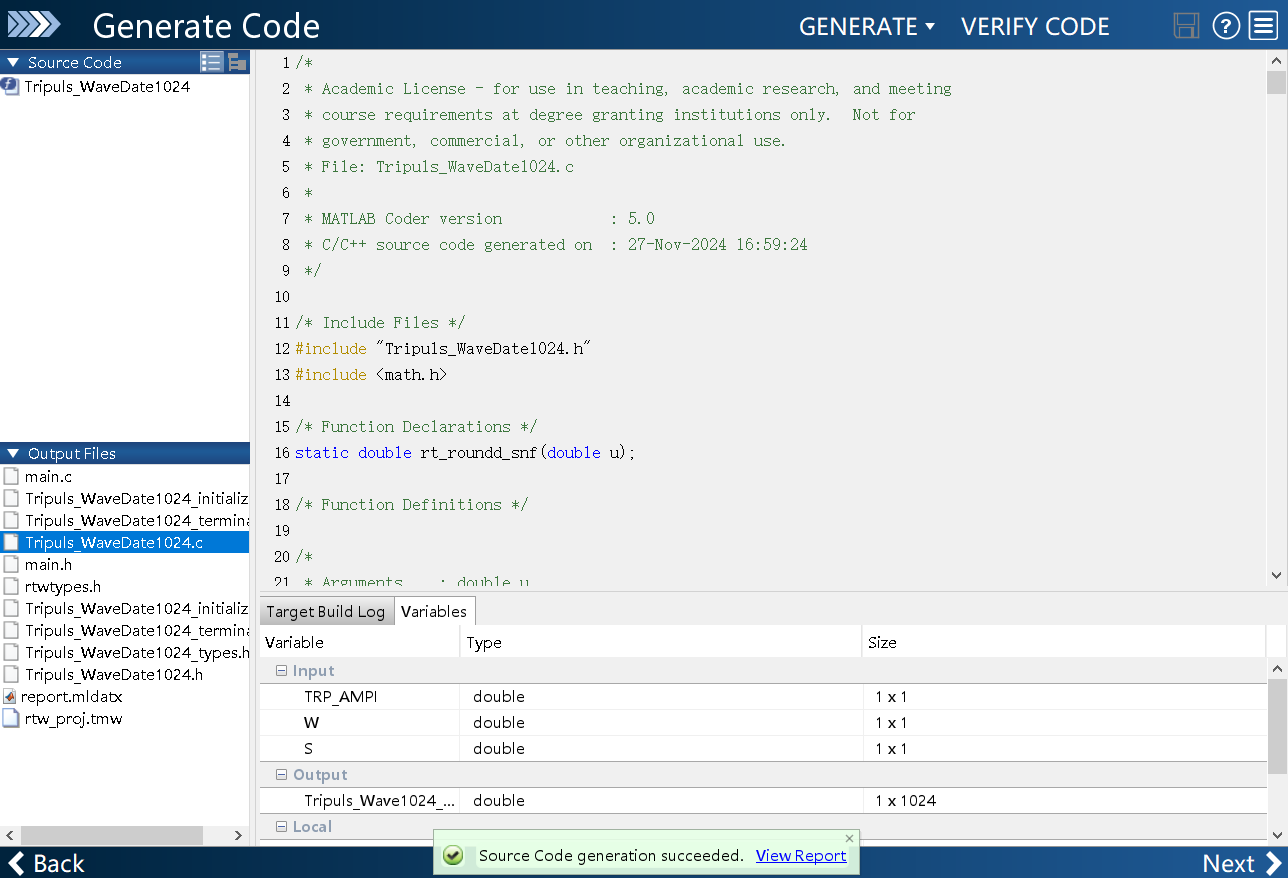Click the rtw_proj.tmw file icon
The height and width of the screenshot is (878, 1288).
pyautogui.click(x=11, y=719)
